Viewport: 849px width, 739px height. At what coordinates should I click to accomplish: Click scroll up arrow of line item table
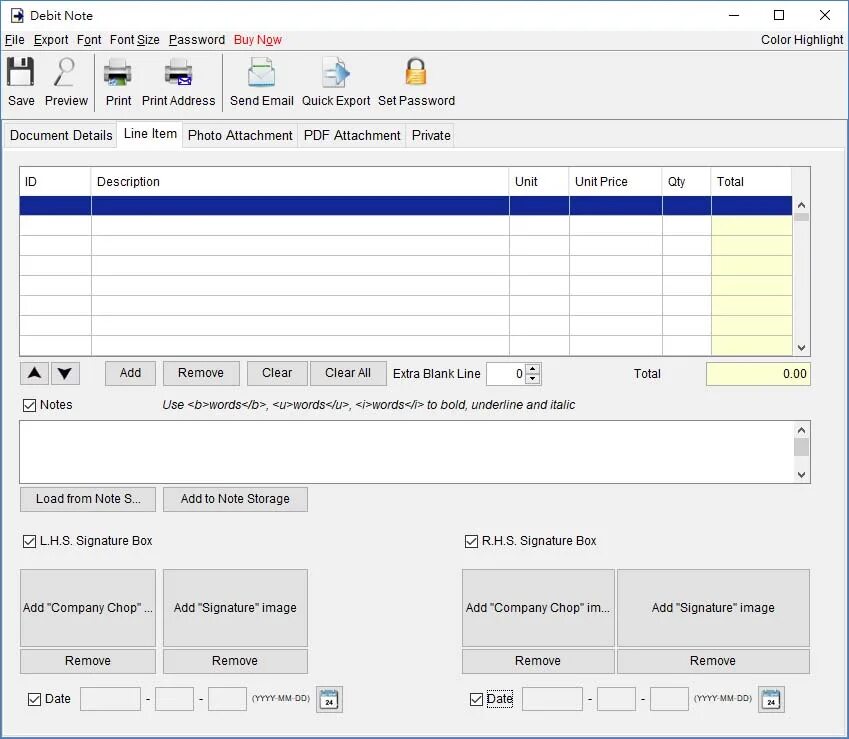coord(802,205)
